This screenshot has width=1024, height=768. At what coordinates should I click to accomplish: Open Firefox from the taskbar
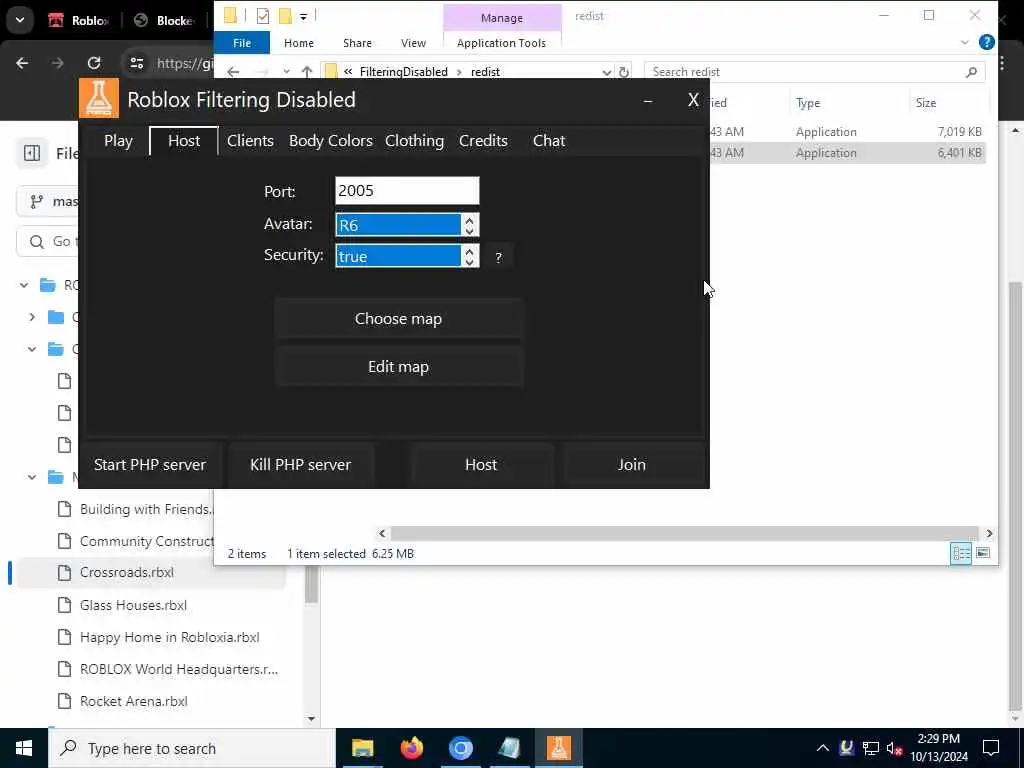(411, 748)
